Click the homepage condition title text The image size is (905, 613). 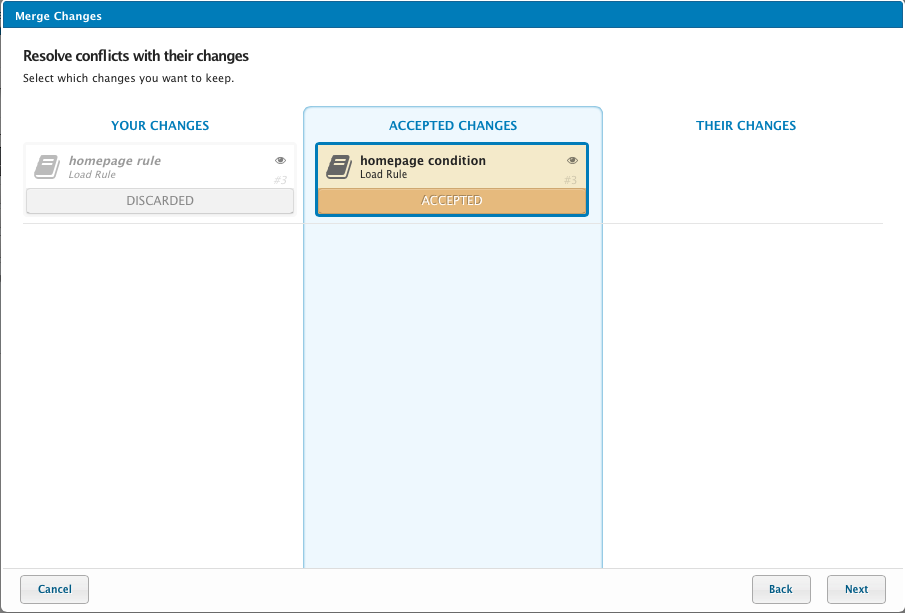click(x=423, y=161)
